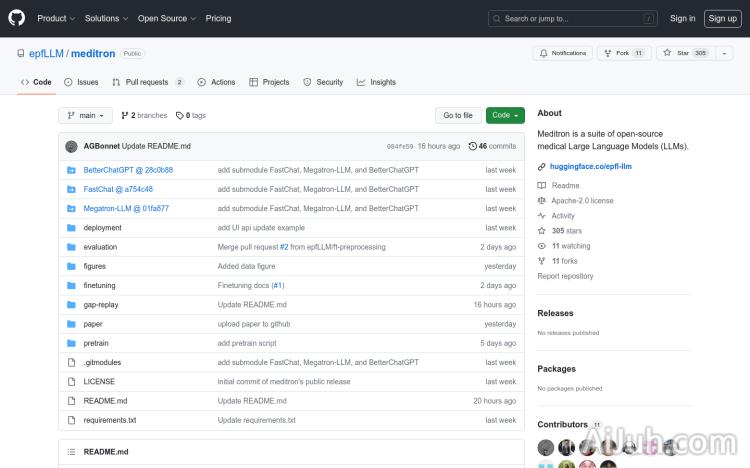
Task: Open the green Code dropdown
Action: pyautogui.click(x=505, y=115)
